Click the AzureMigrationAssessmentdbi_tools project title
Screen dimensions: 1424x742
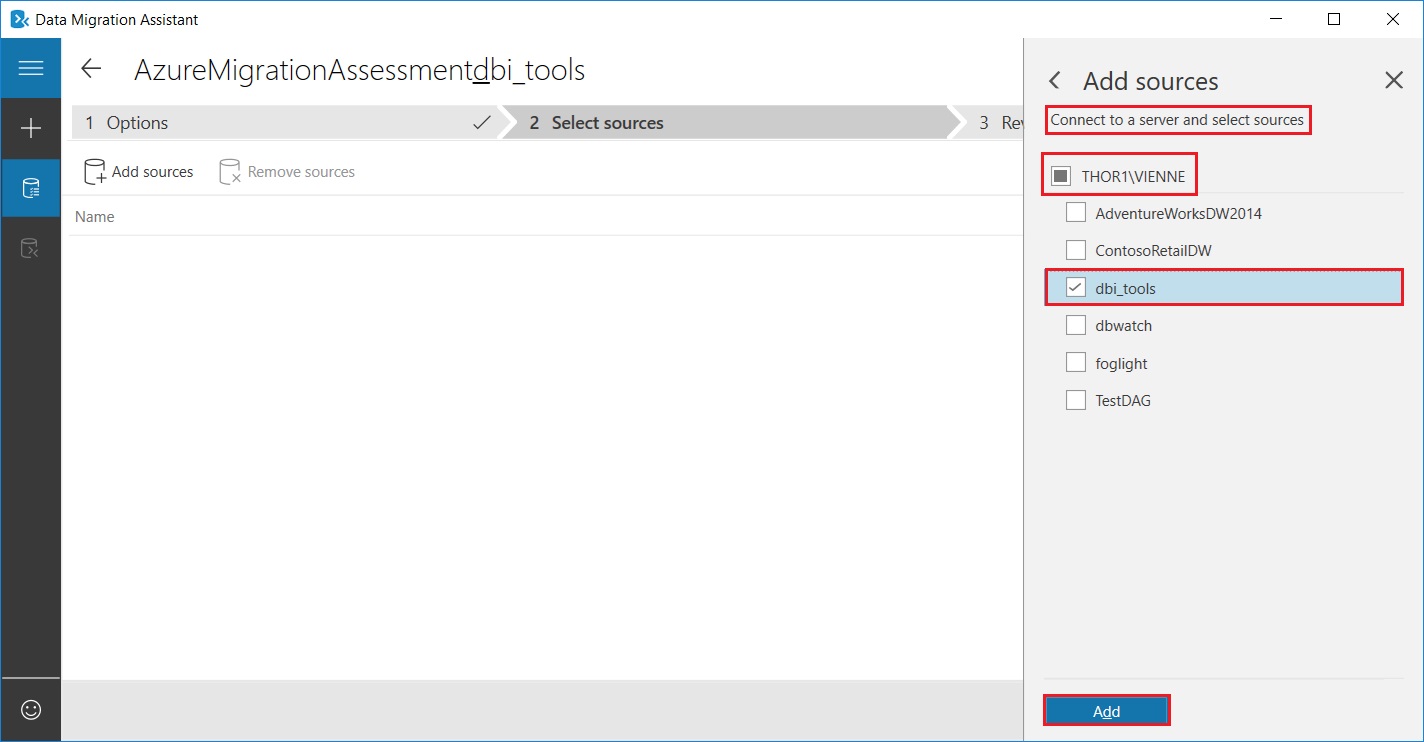(x=360, y=70)
